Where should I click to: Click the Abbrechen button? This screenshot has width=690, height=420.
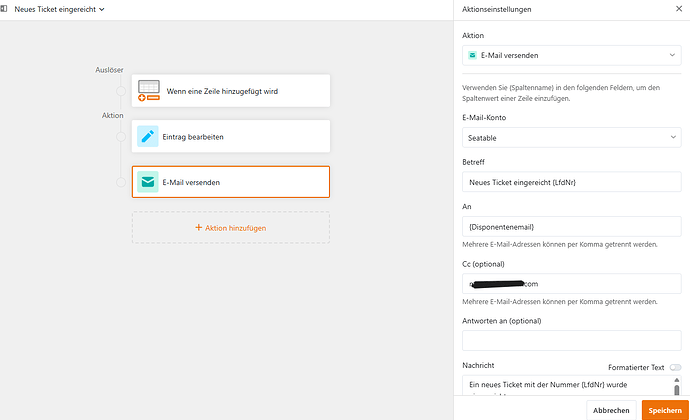611,410
